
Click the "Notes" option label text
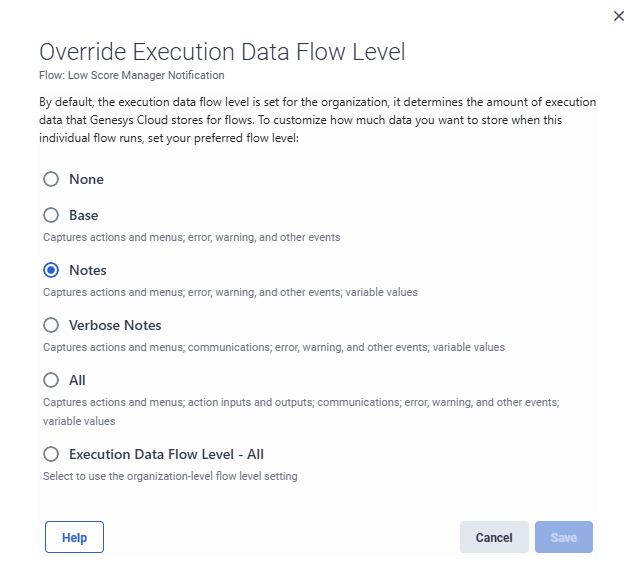(x=88, y=270)
